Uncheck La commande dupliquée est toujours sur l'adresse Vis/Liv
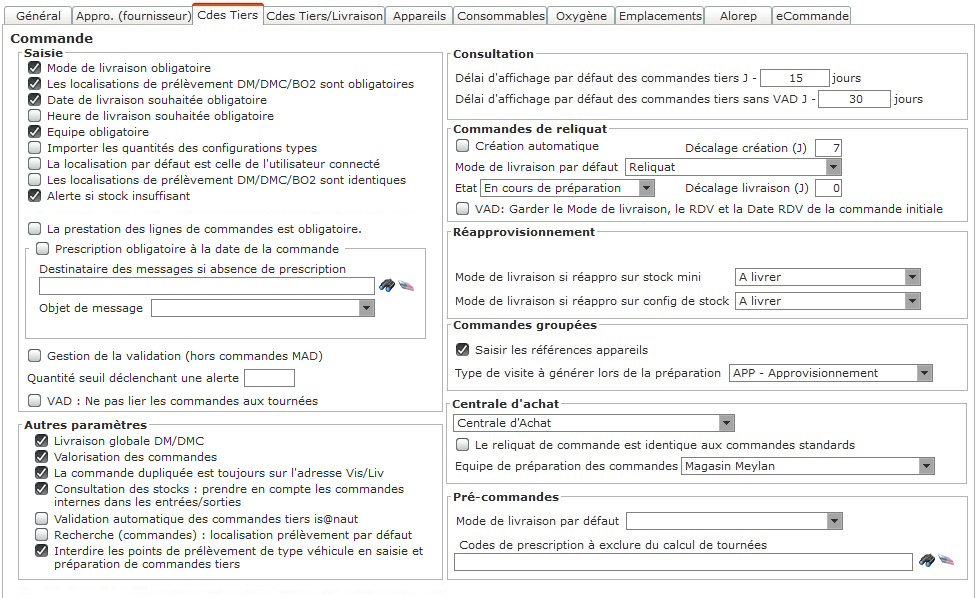 pos(41,473)
